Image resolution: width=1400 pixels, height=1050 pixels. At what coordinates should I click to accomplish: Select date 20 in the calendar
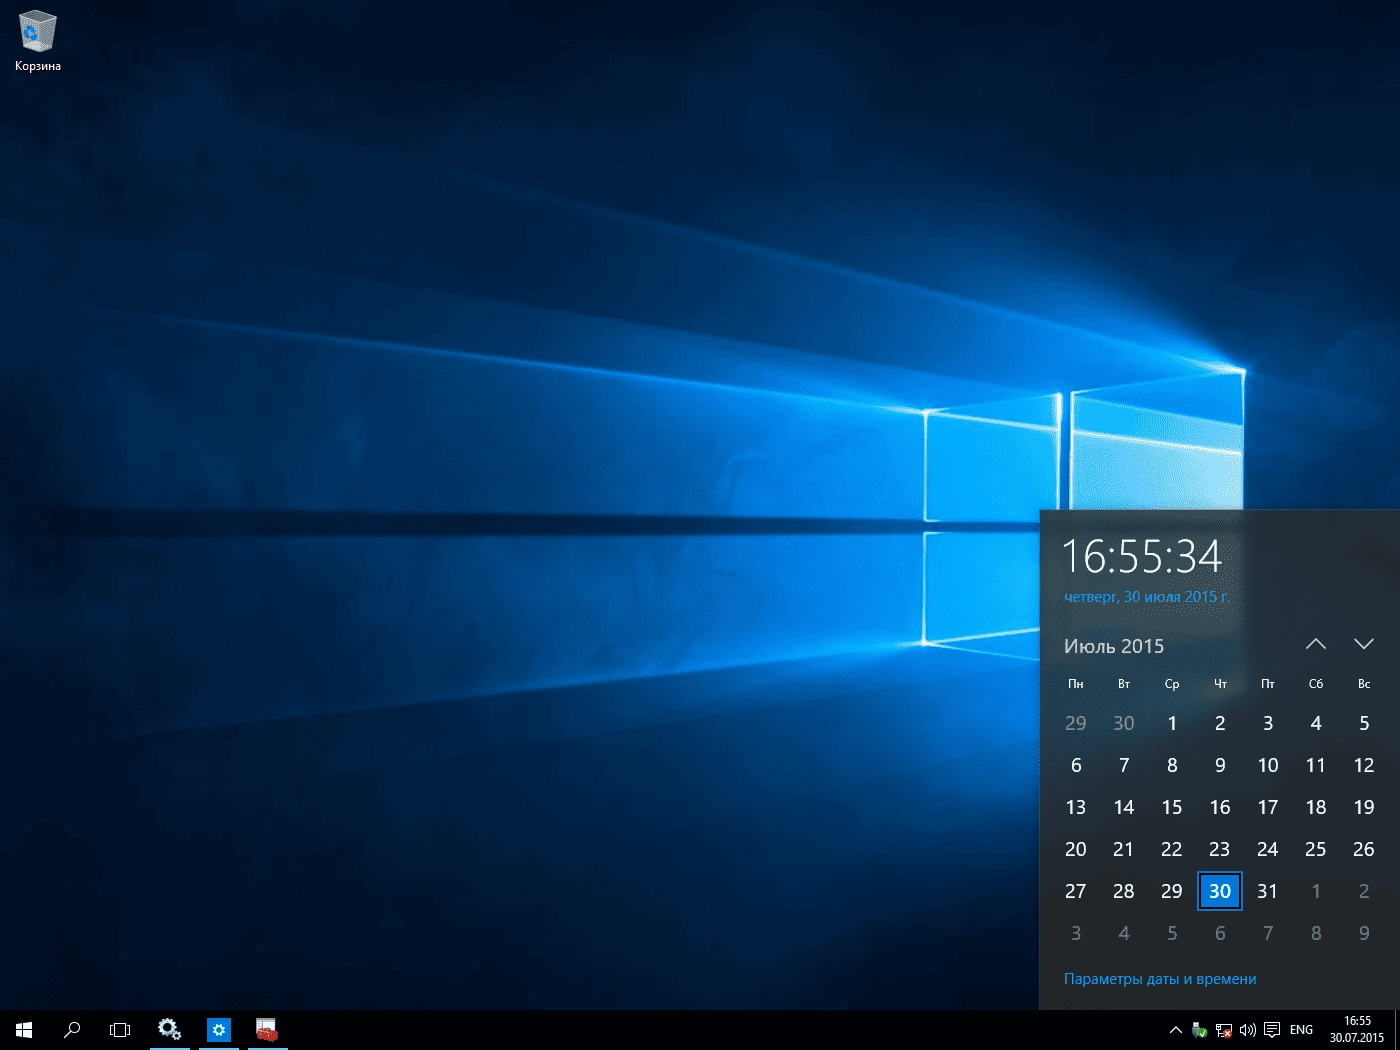pyautogui.click(x=1076, y=849)
